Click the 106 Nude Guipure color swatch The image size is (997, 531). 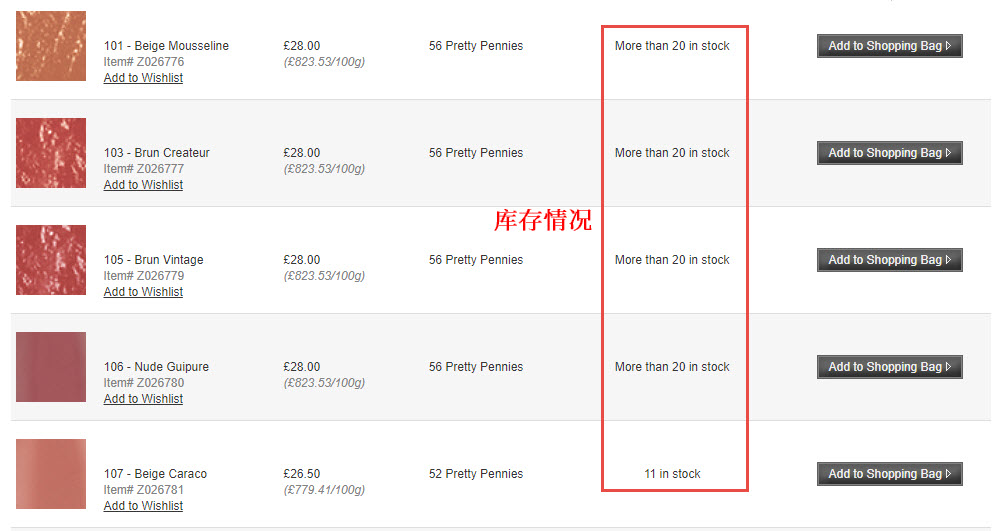[51, 367]
